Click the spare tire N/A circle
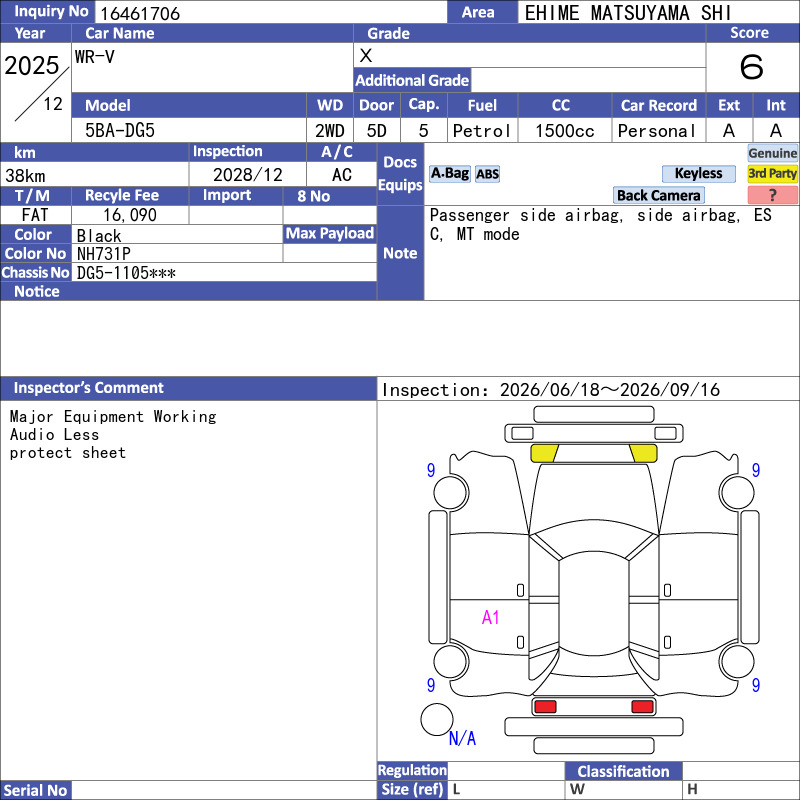The height and width of the screenshot is (800, 800). pyautogui.click(x=437, y=719)
